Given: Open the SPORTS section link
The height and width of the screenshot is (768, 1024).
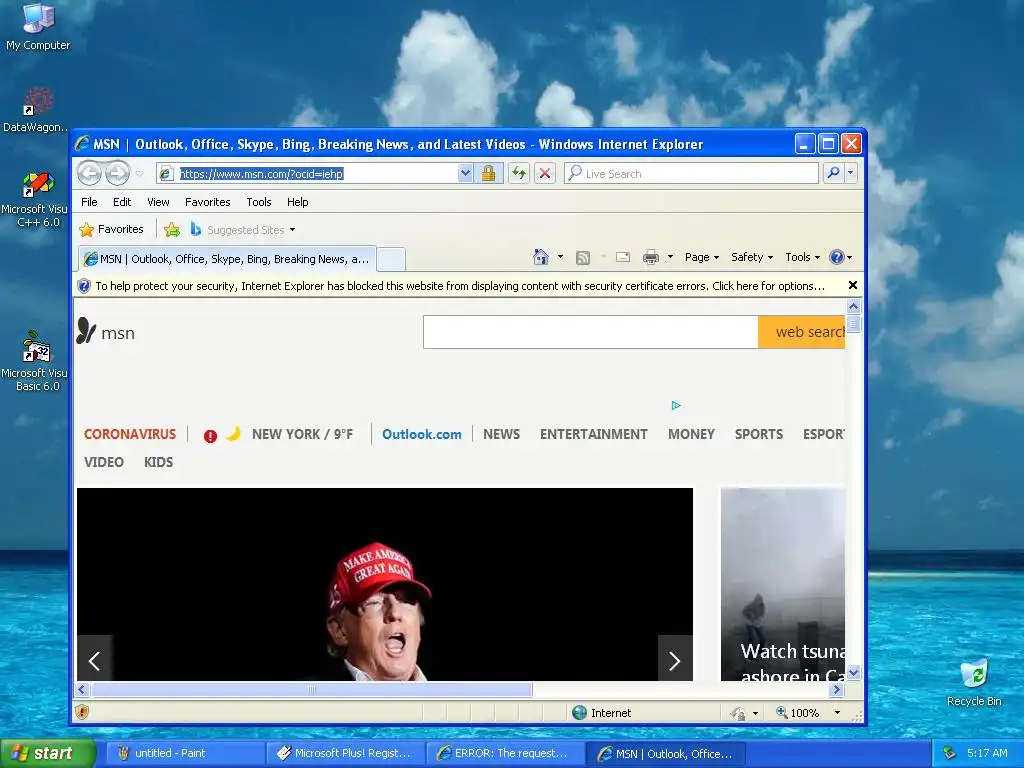Looking at the screenshot, I should coord(759,434).
